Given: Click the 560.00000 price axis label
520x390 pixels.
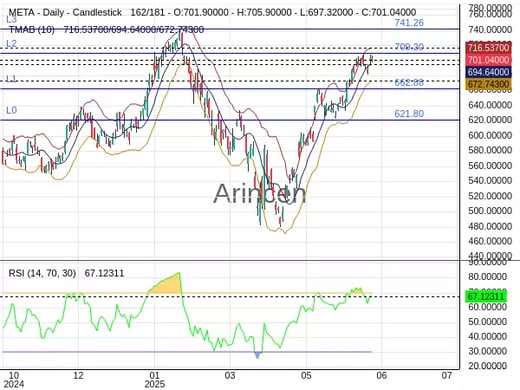Looking at the screenshot, I should click(490, 165).
